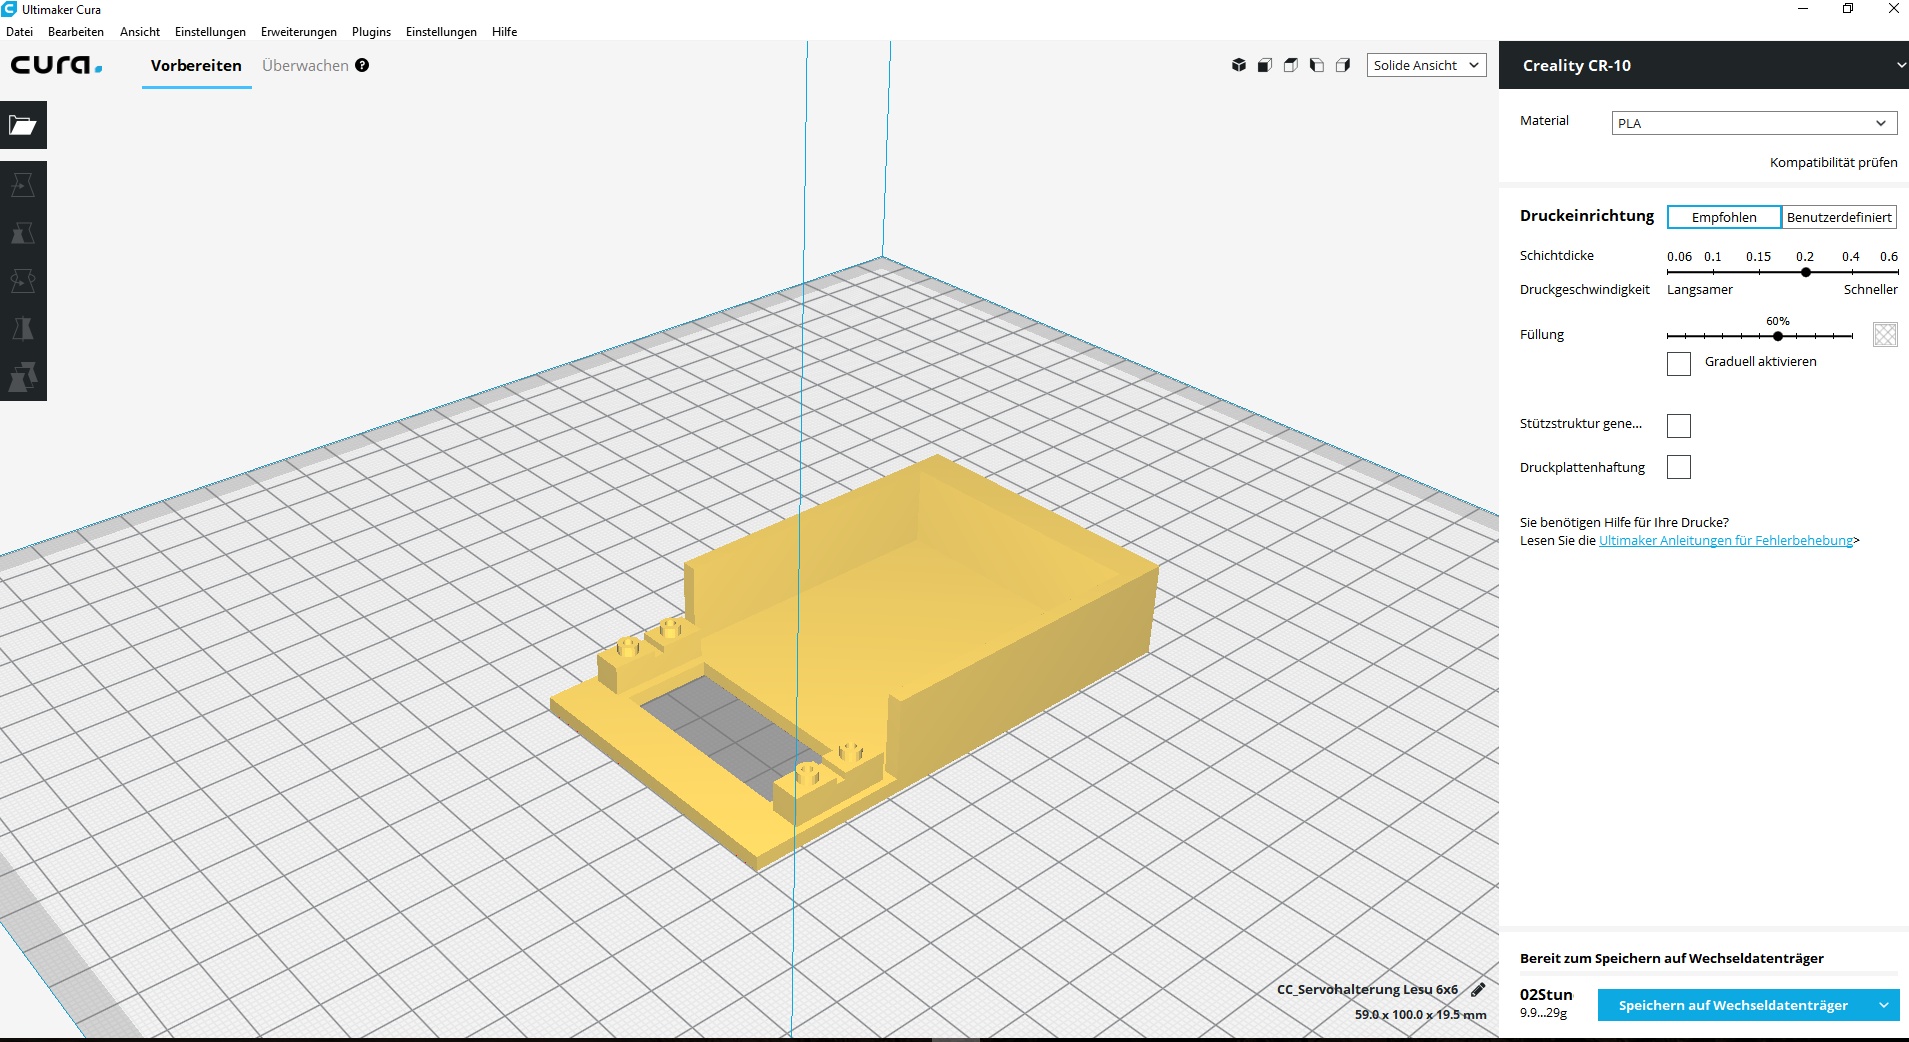Click the Schichtdicke slider handle at 0.2
This screenshot has width=1909, height=1042.
[x=1805, y=272]
